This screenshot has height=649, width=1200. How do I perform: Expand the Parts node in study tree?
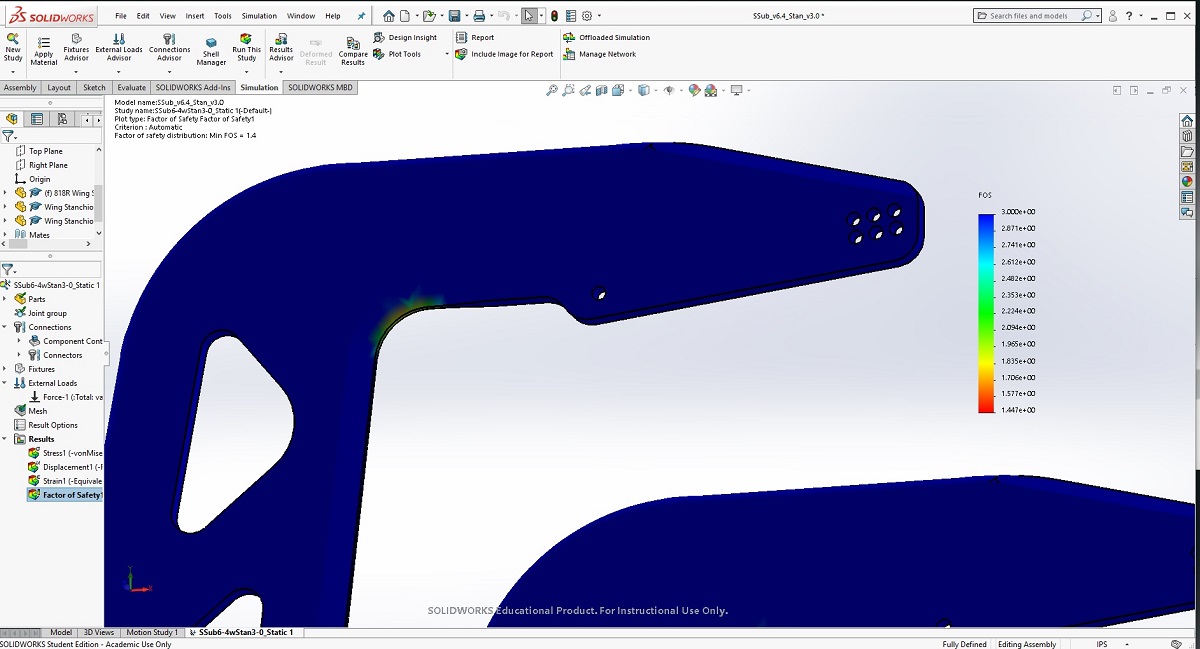5,299
